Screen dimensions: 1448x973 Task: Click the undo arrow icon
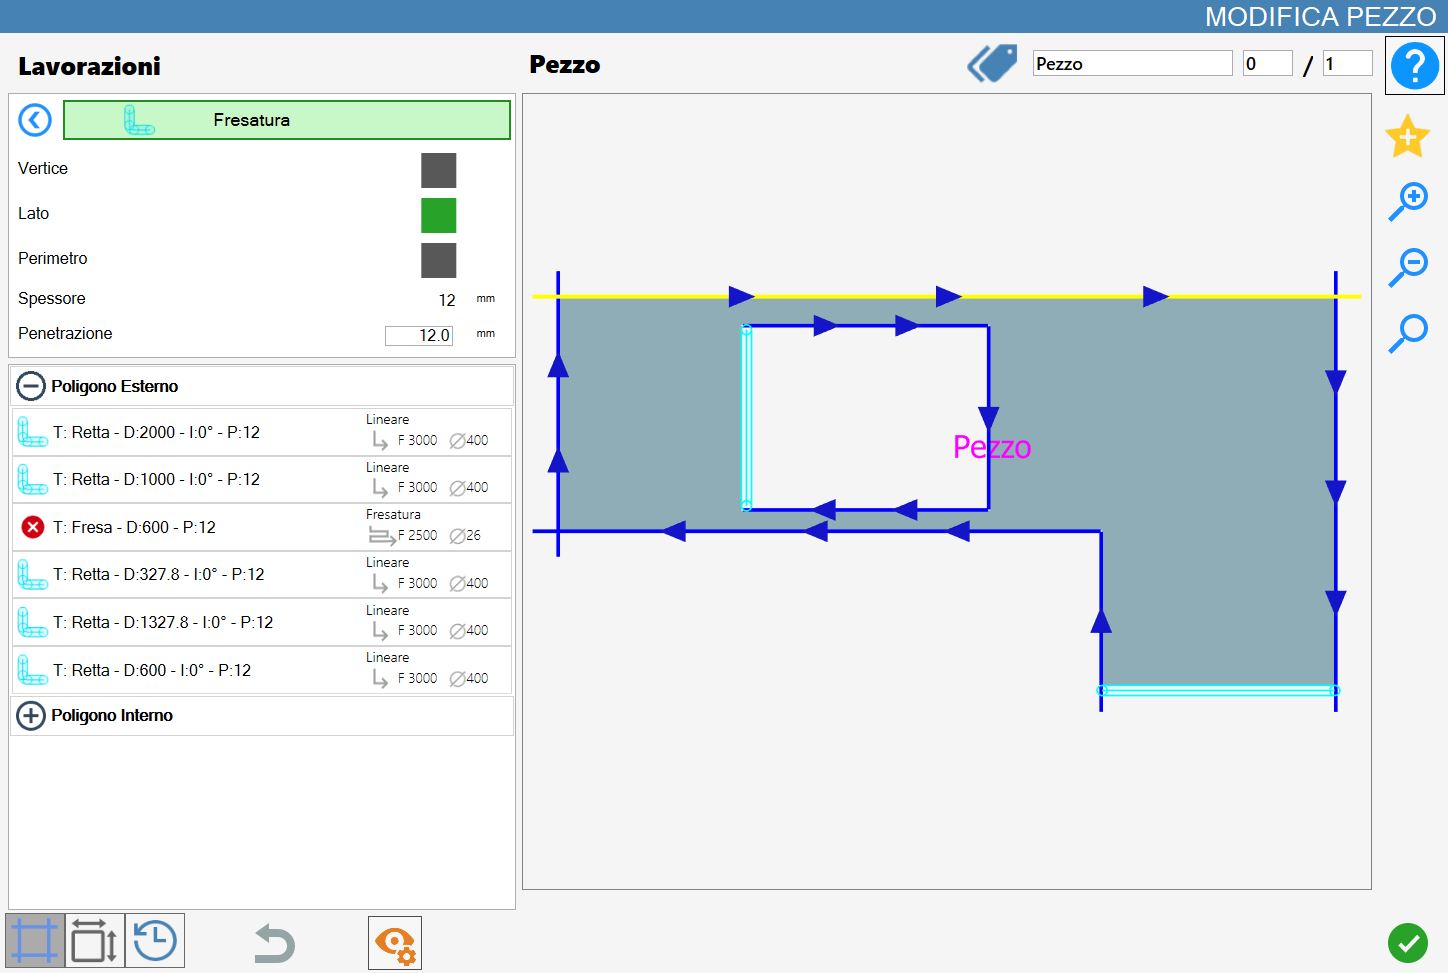tap(273, 943)
